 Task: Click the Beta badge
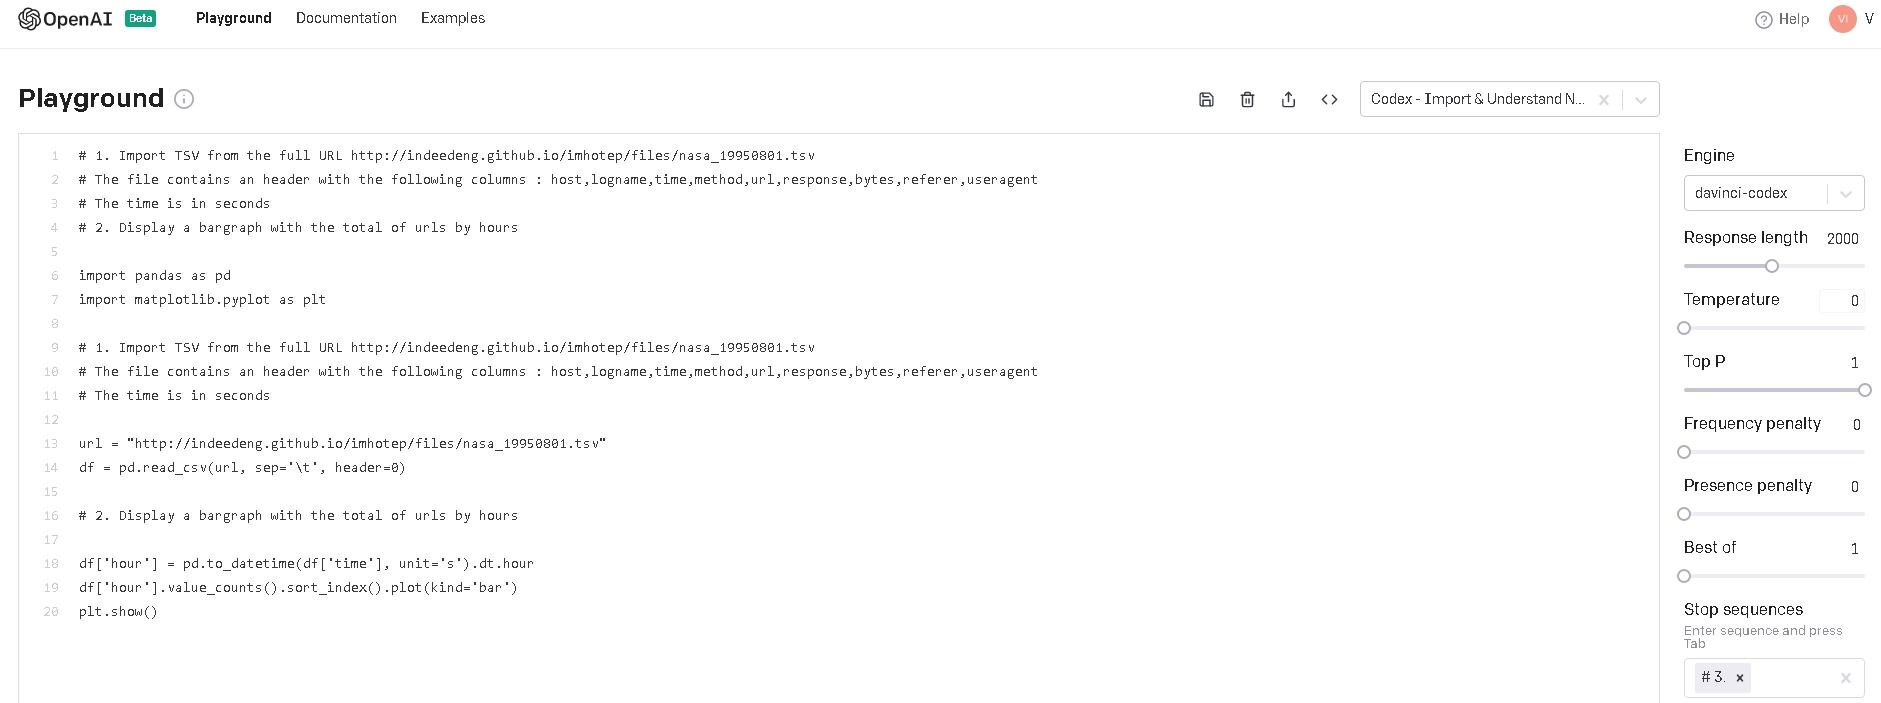(140, 18)
